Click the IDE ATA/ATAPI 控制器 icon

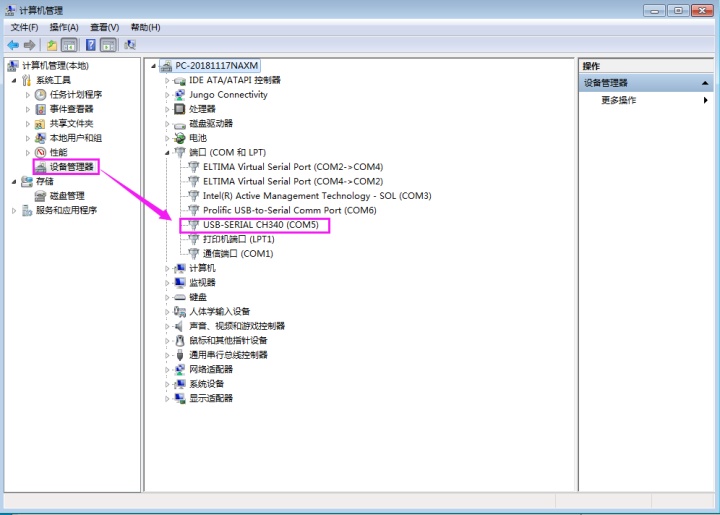pyautogui.click(x=180, y=81)
